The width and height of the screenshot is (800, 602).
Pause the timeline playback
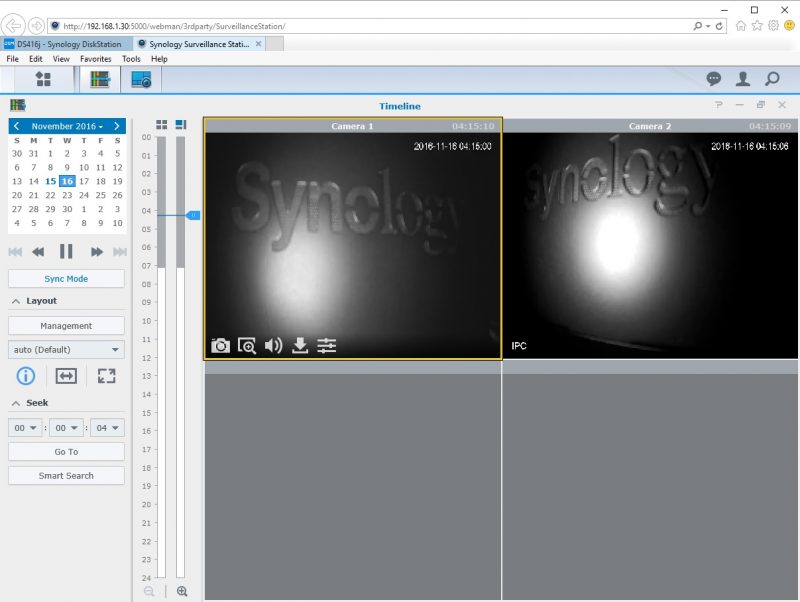[x=66, y=251]
